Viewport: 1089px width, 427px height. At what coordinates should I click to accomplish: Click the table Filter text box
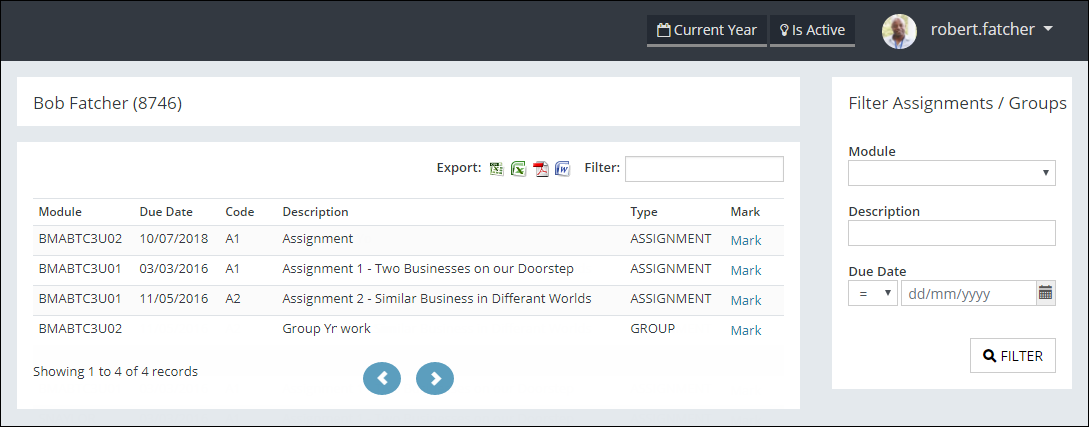click(x=704, y=169)
